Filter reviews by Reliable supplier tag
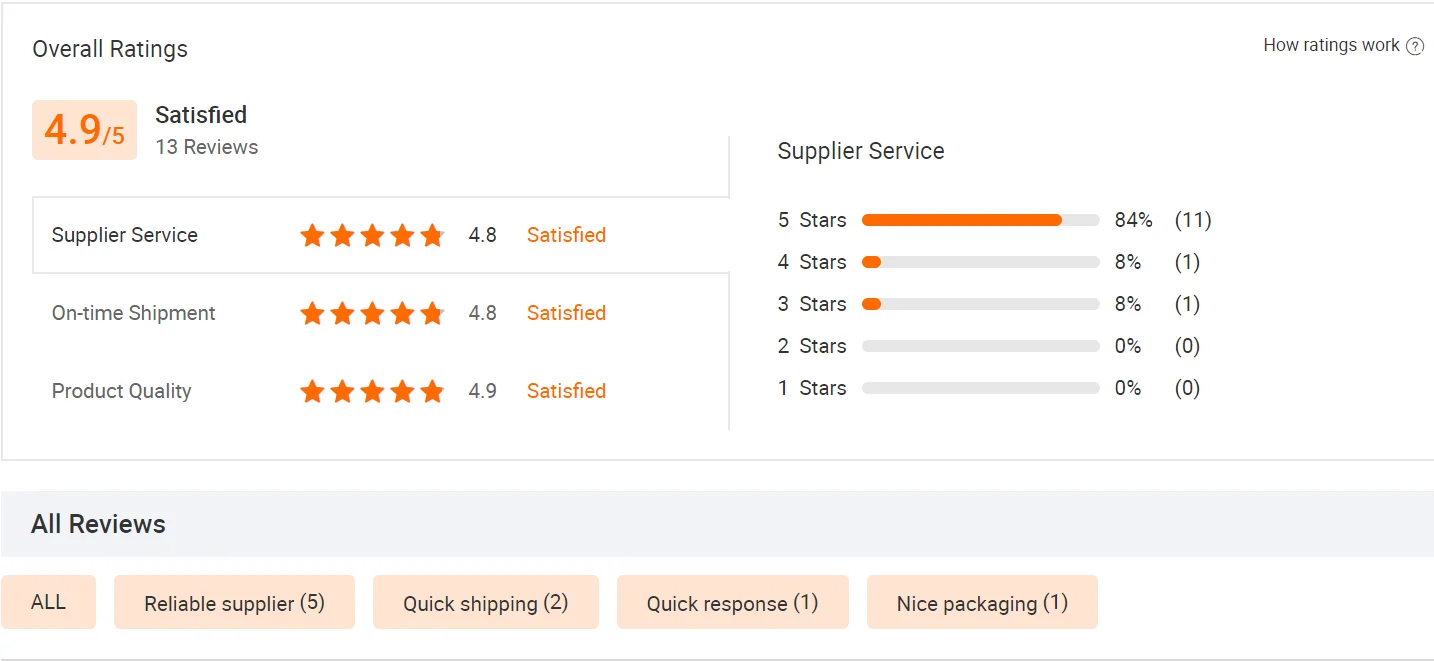The height and width of the screenshot is (661, 1434). pyautogui.click(x=234, y=603)
